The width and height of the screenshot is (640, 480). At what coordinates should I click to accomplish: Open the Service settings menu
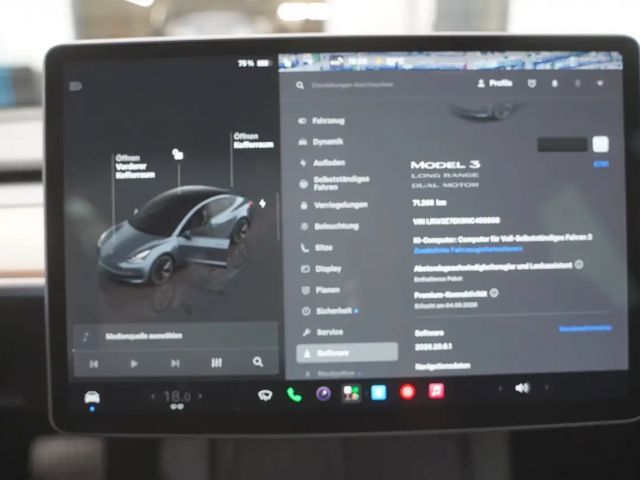(x=323, y=332)
